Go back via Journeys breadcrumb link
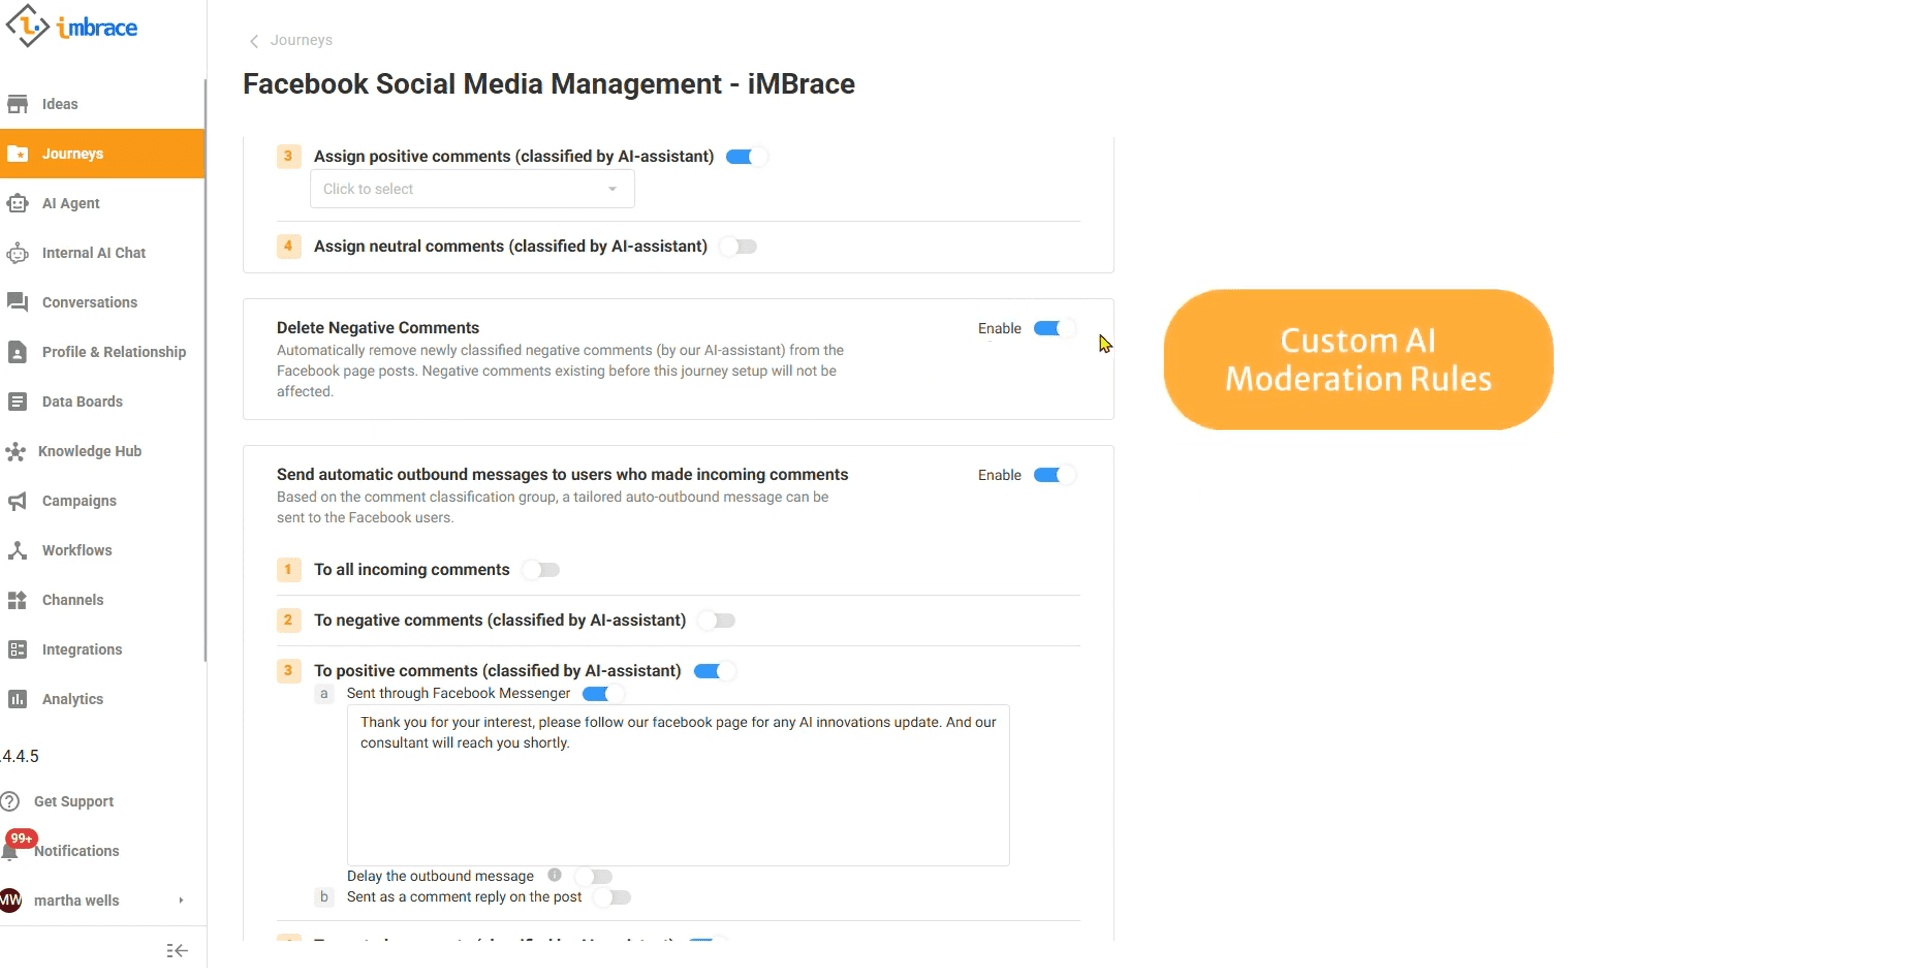Screen dimensions: 1907x974 click(301, 41)
